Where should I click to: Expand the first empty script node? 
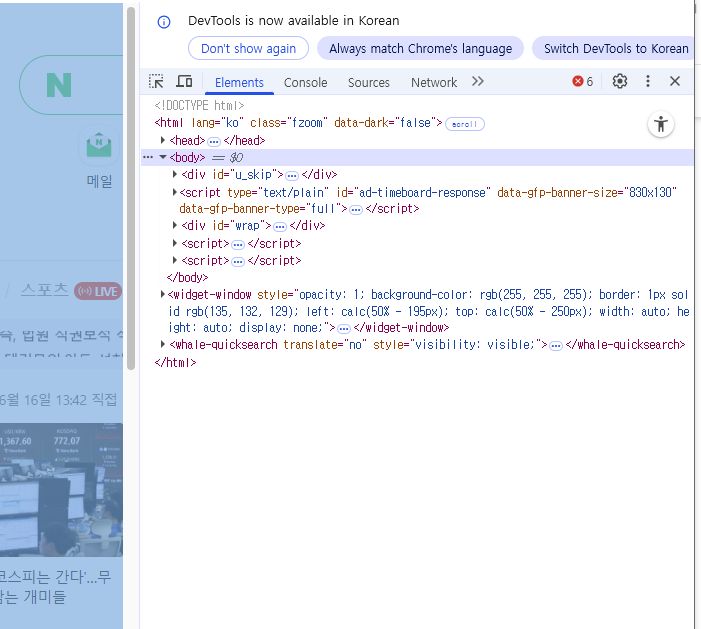coord(175,243)
